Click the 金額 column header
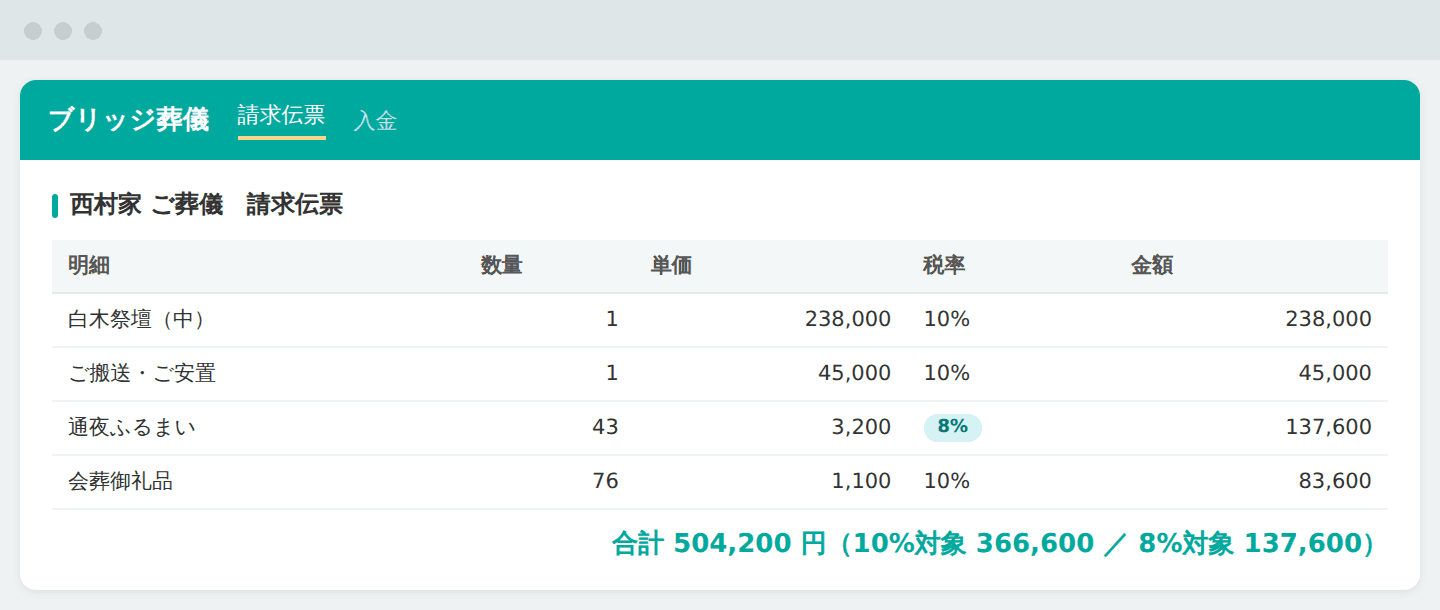This screenshot has width=1440, height=610. click(x=1152, y=266)
